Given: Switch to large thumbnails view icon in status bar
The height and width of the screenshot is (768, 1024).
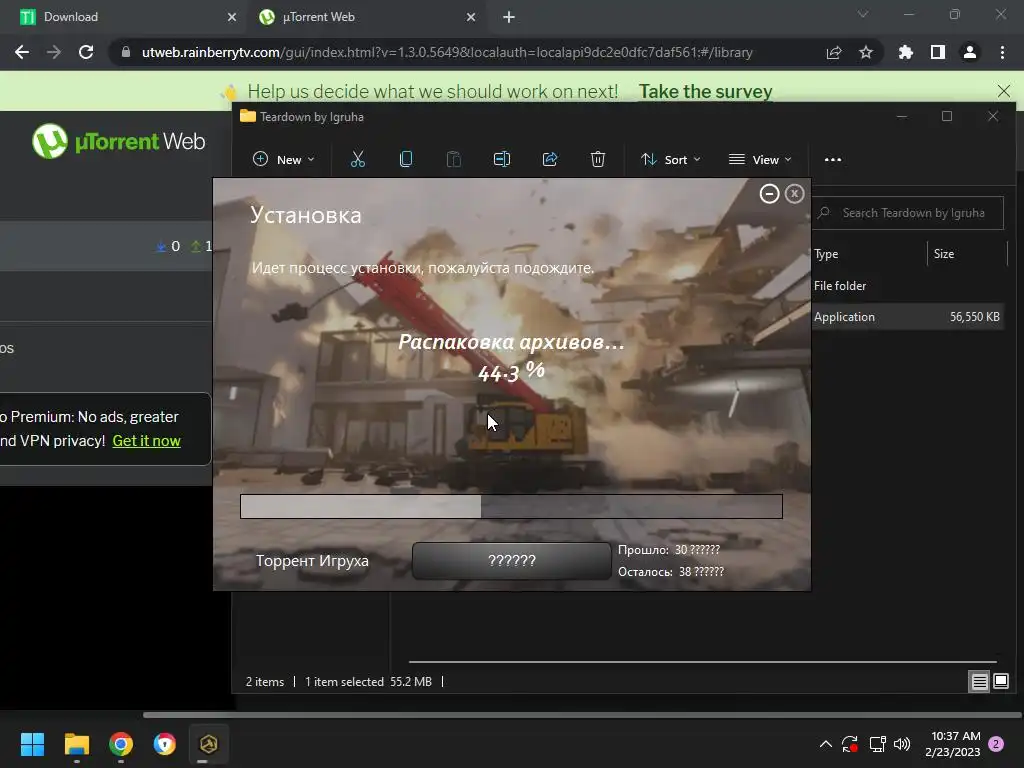Looking at the screenshot, I should coord(1000,682).
